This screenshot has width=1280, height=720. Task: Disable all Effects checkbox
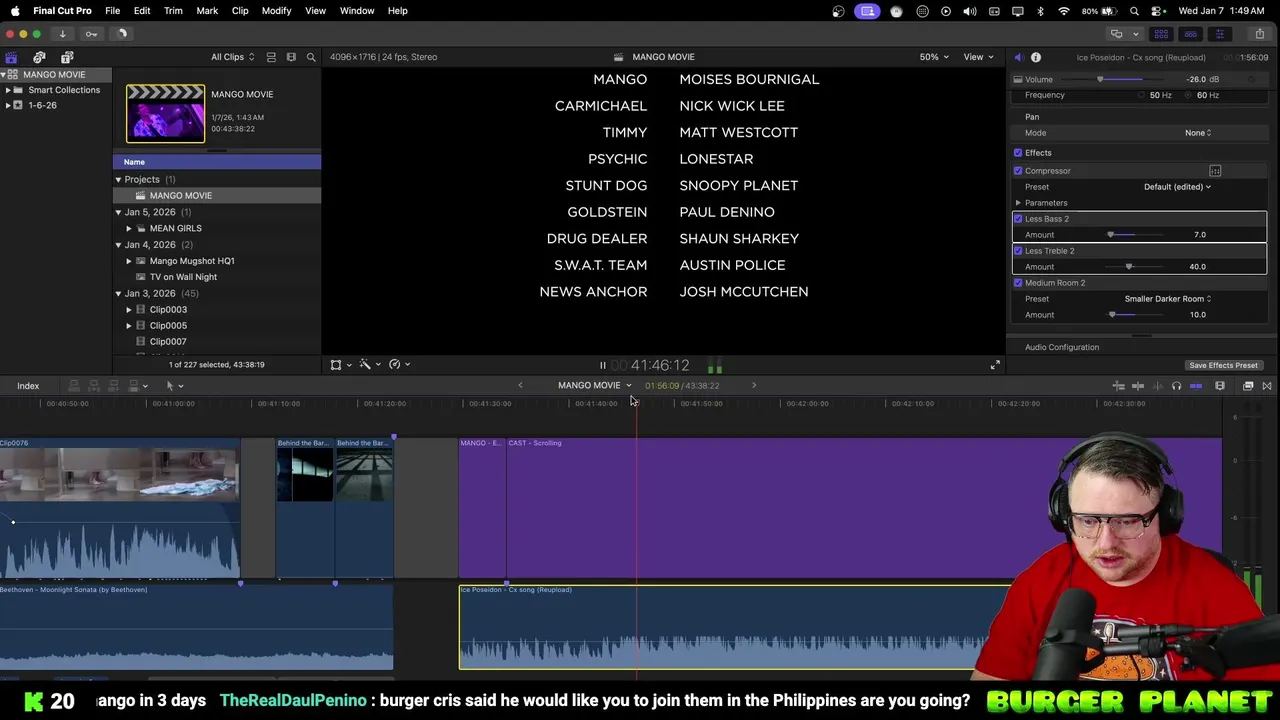1018,153
